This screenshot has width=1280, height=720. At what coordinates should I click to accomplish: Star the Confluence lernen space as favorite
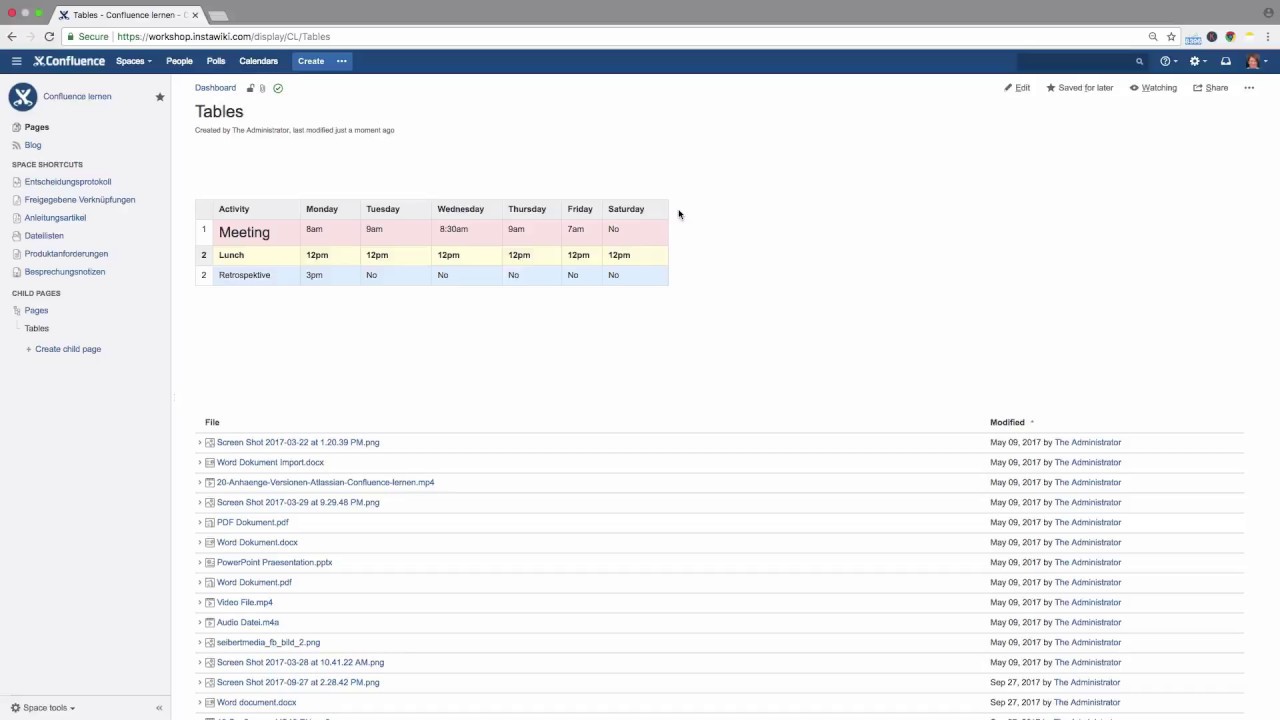coord(160,96)
